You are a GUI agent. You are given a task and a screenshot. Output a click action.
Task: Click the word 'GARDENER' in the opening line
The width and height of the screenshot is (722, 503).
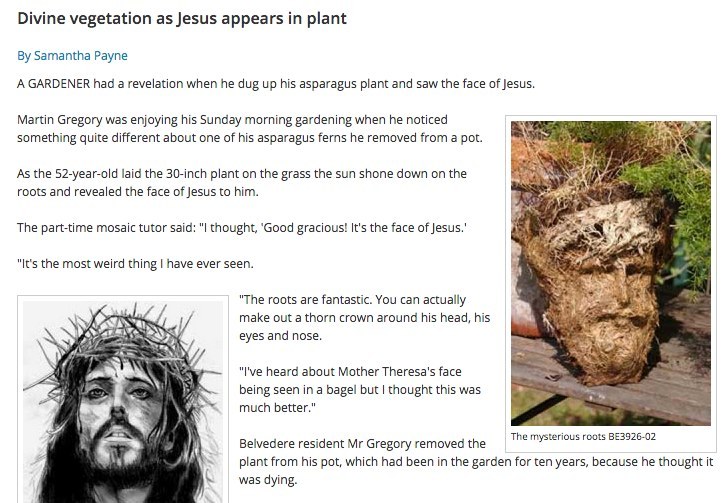pos(59,84)
